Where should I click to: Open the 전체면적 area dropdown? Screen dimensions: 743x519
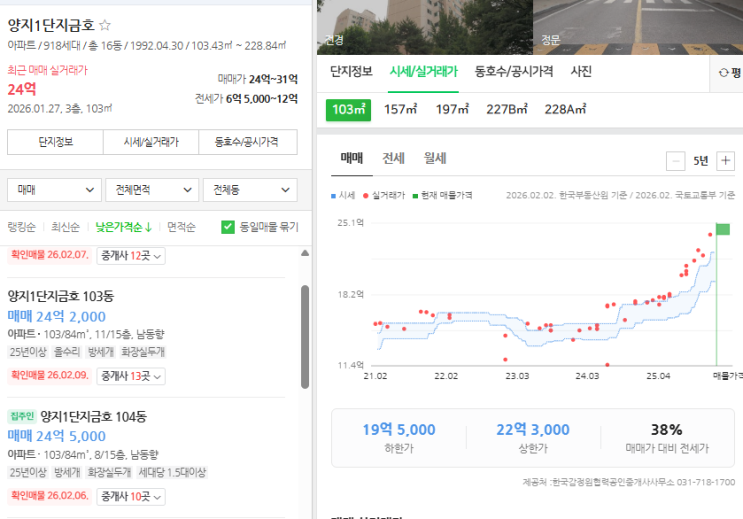coord(152,190)
